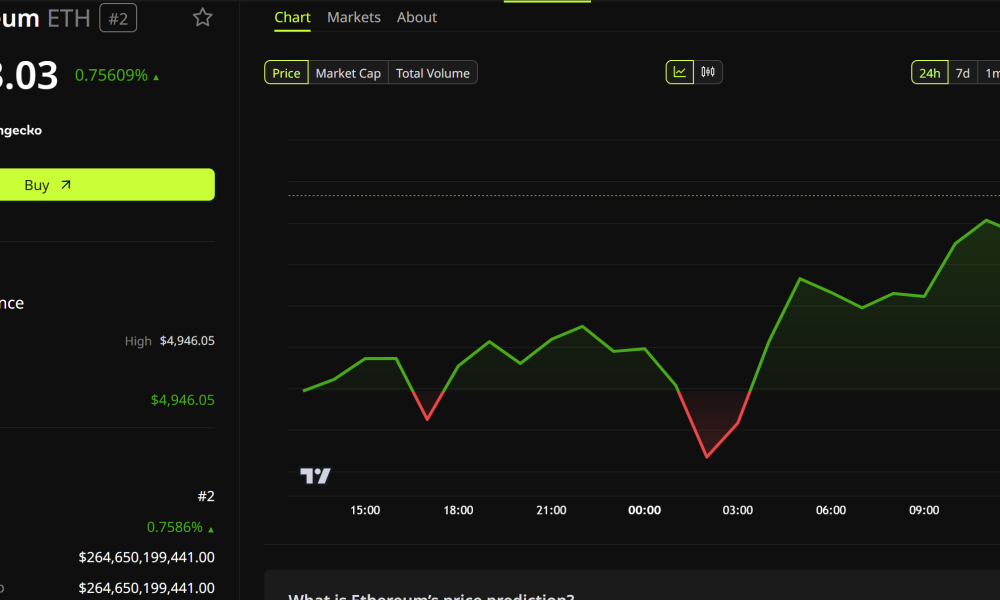Click the TradingView logo on chart
Image resolution: width=1000 pixels, height=600 pixels.
(x=315, y=476)
